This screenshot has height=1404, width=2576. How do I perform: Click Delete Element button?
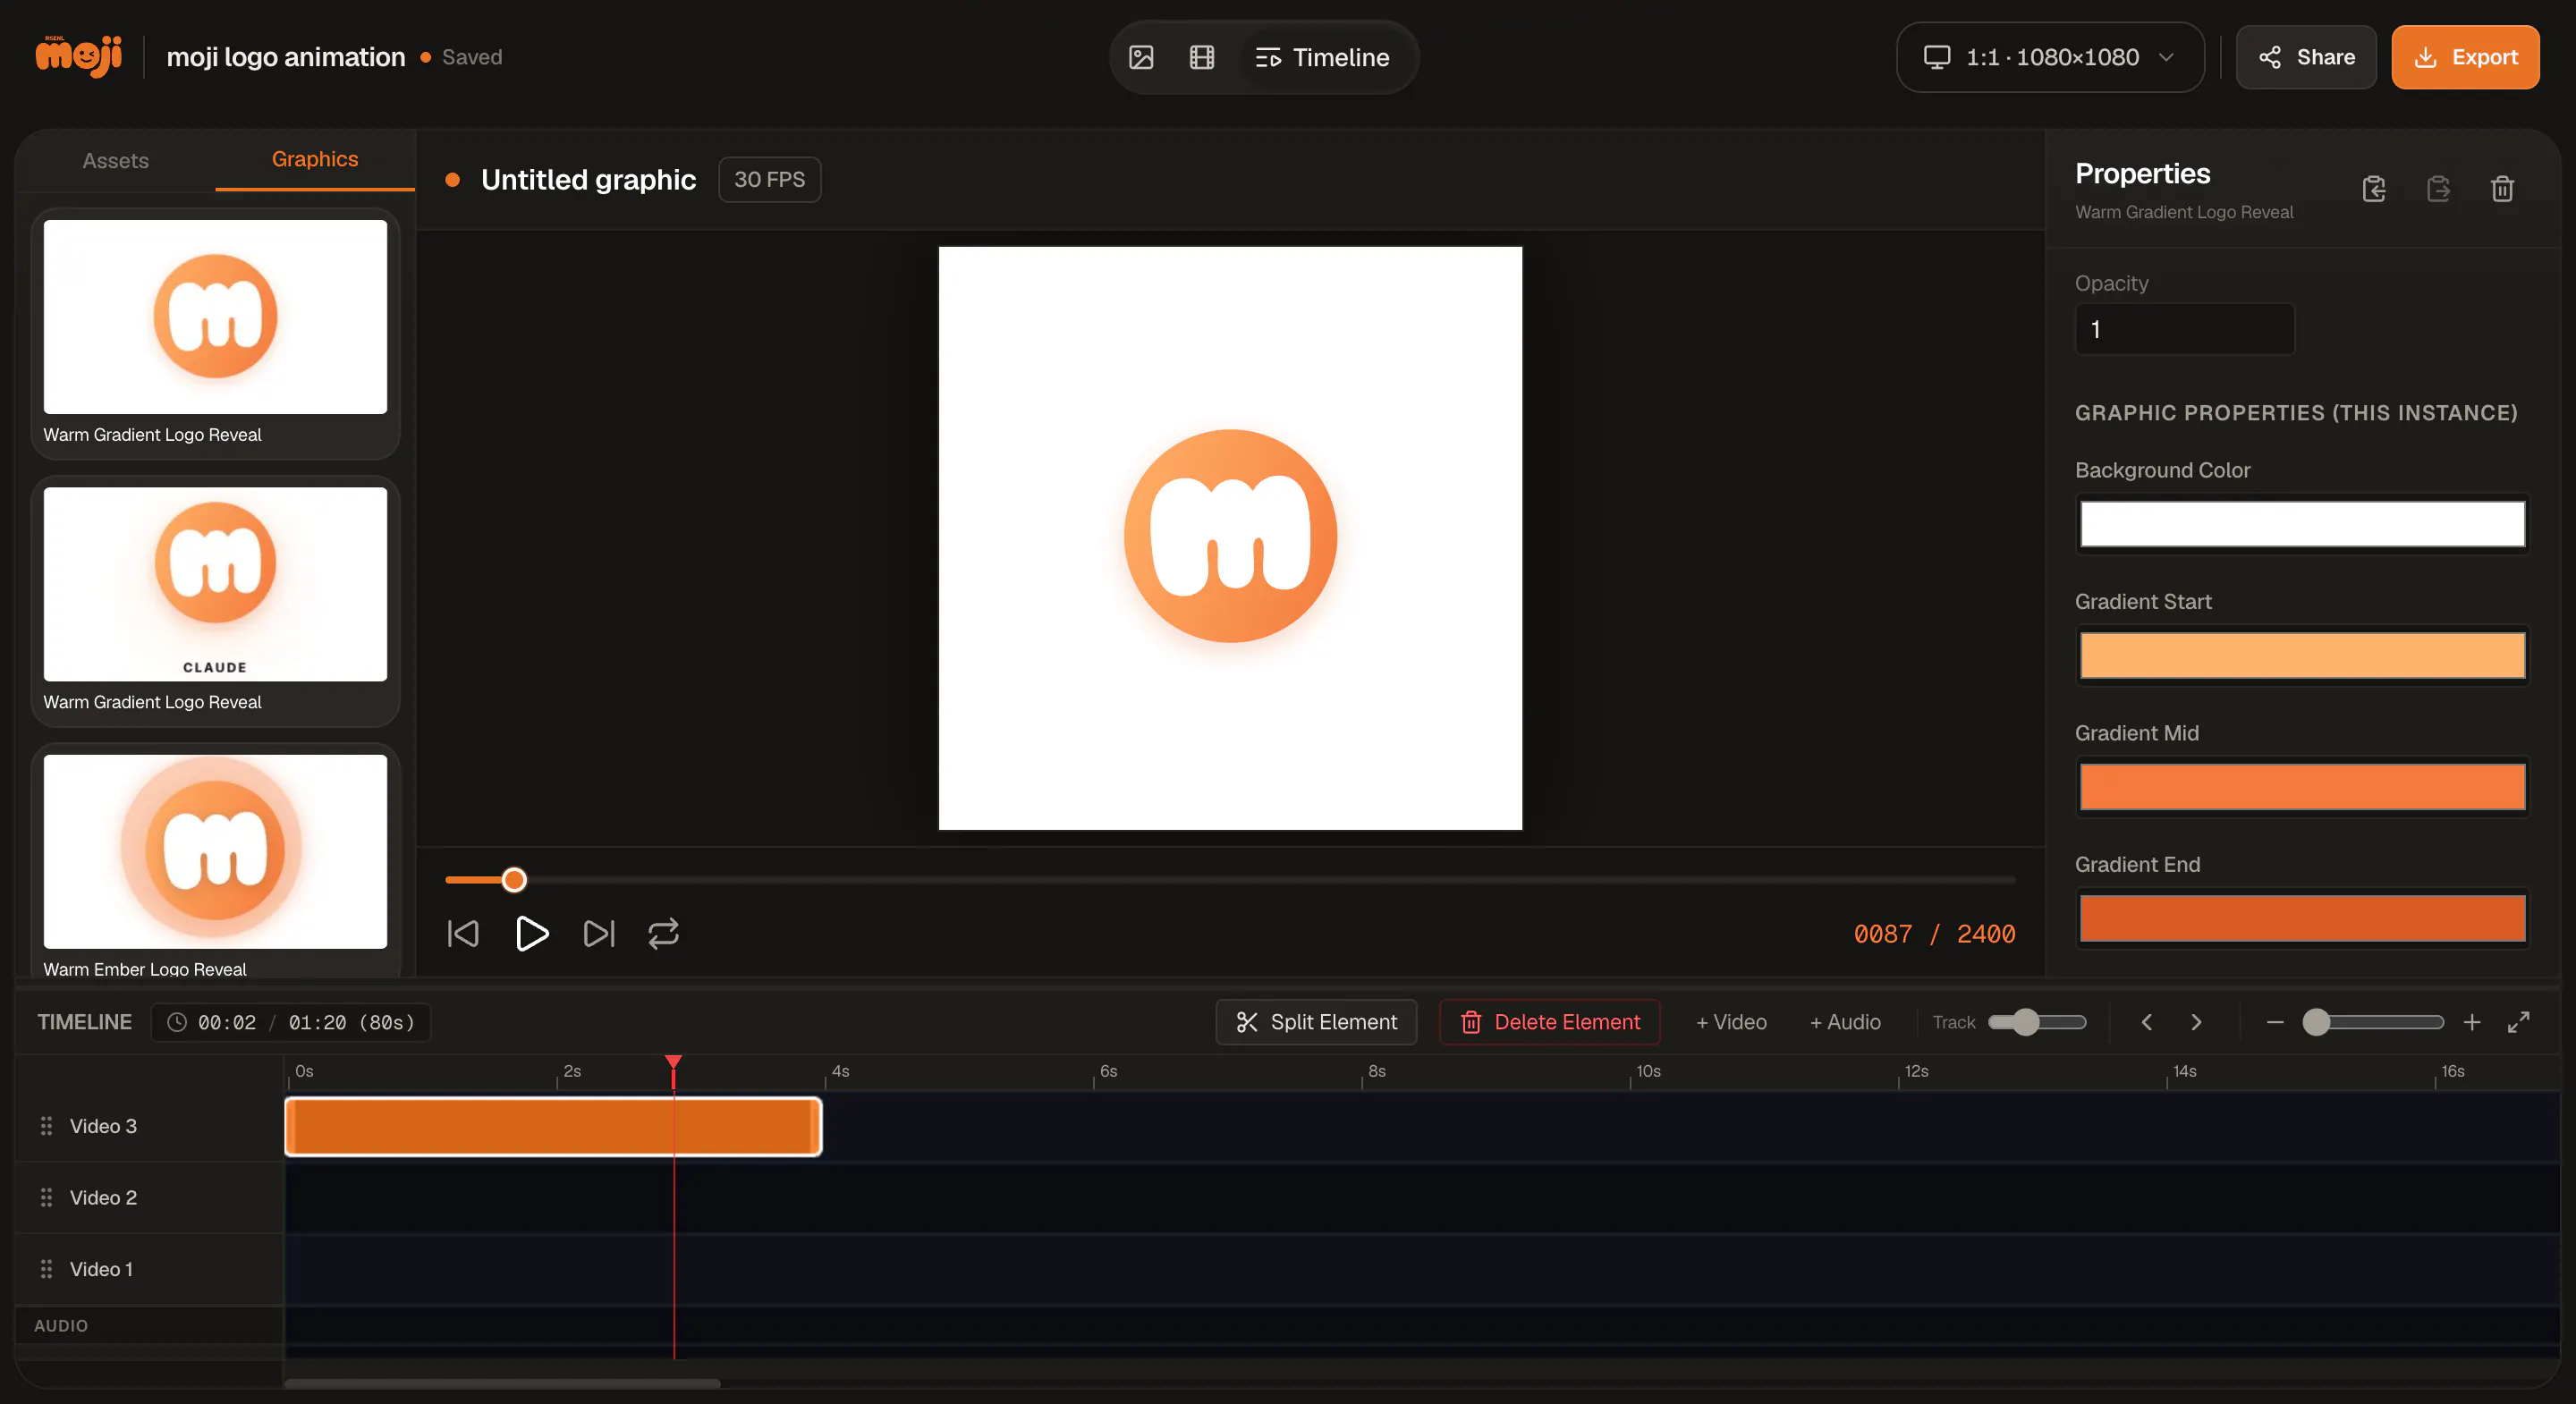tap(1550, 1022)
